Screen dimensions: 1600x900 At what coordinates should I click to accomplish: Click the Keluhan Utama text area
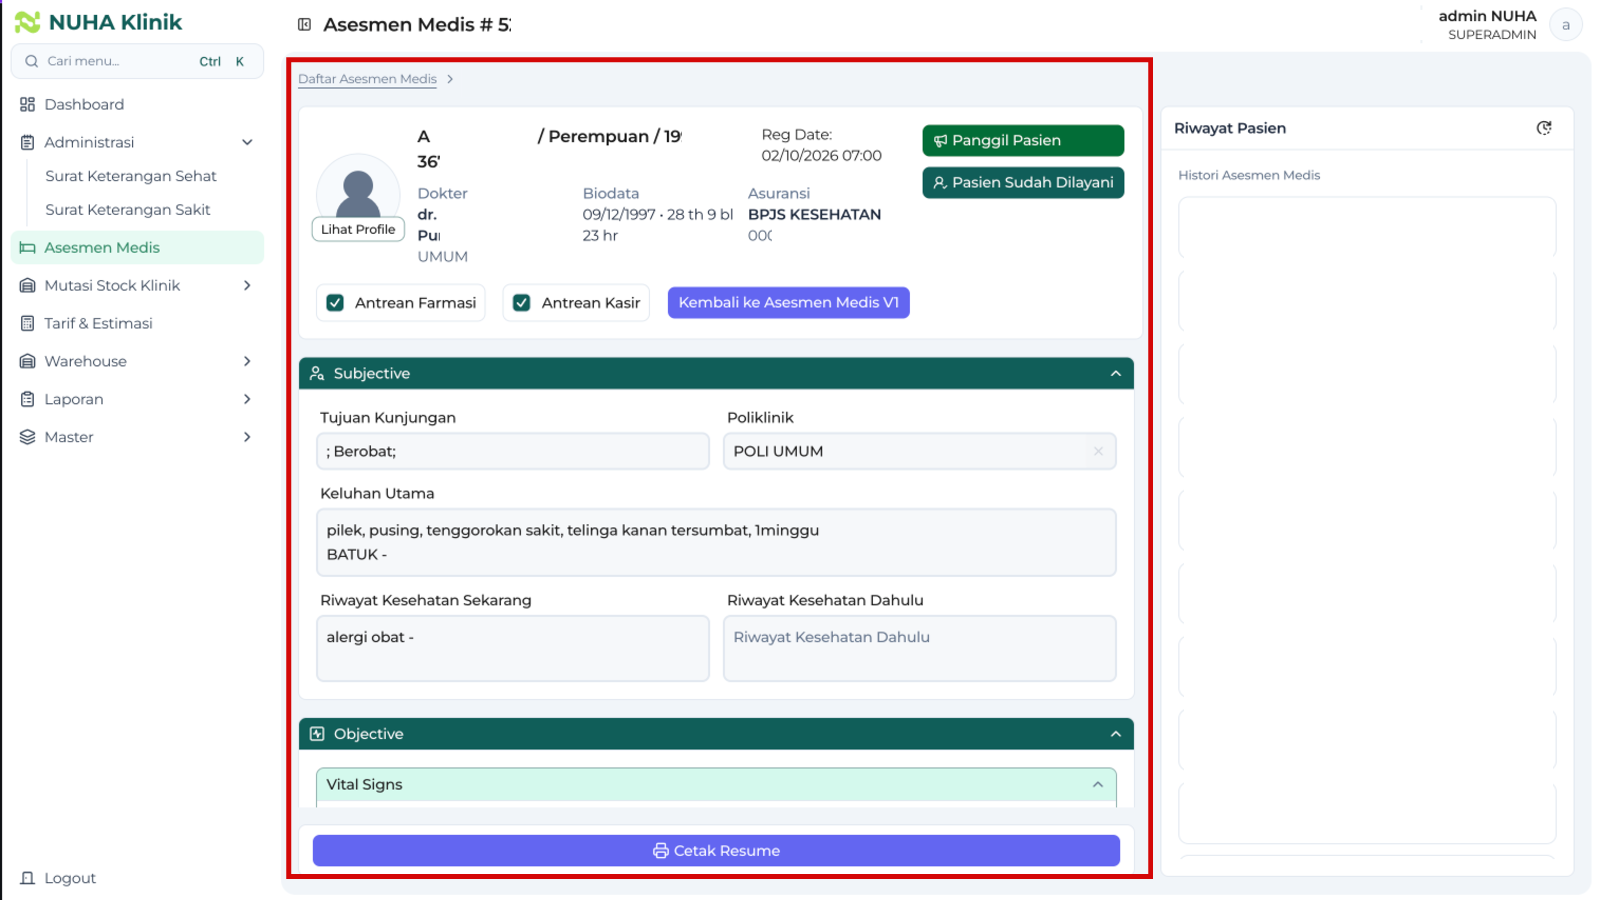716,542
